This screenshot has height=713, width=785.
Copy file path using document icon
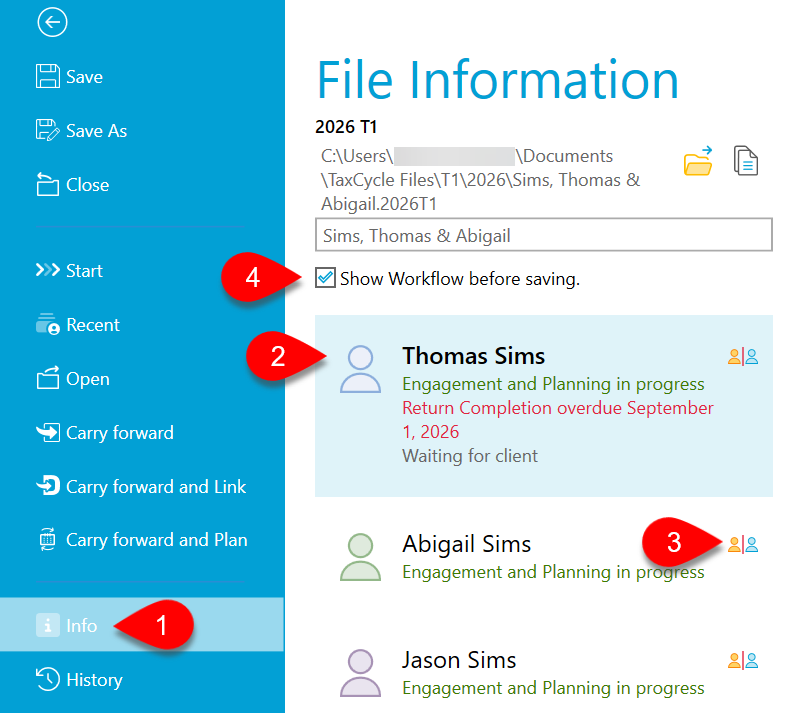click(x=746, y=161)
